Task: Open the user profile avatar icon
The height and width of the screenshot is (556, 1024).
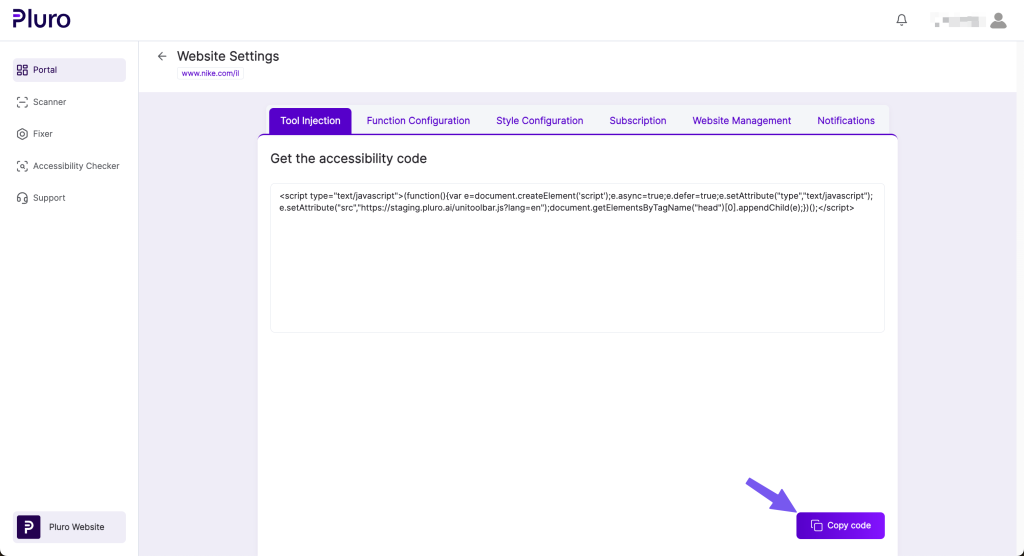Action: coord(997,20)
